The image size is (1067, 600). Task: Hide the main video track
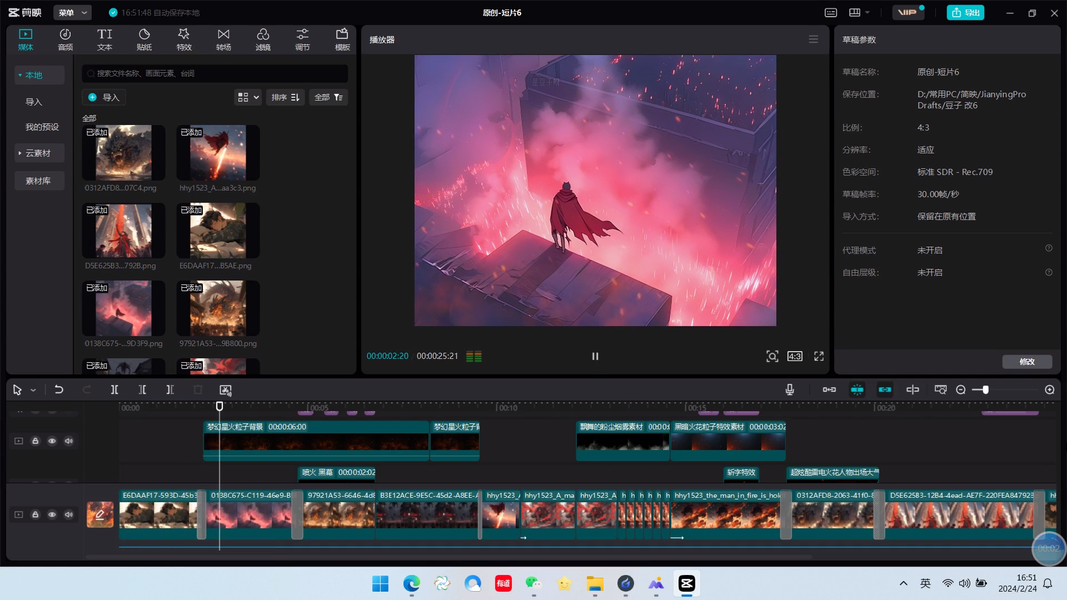click(52, 514)
